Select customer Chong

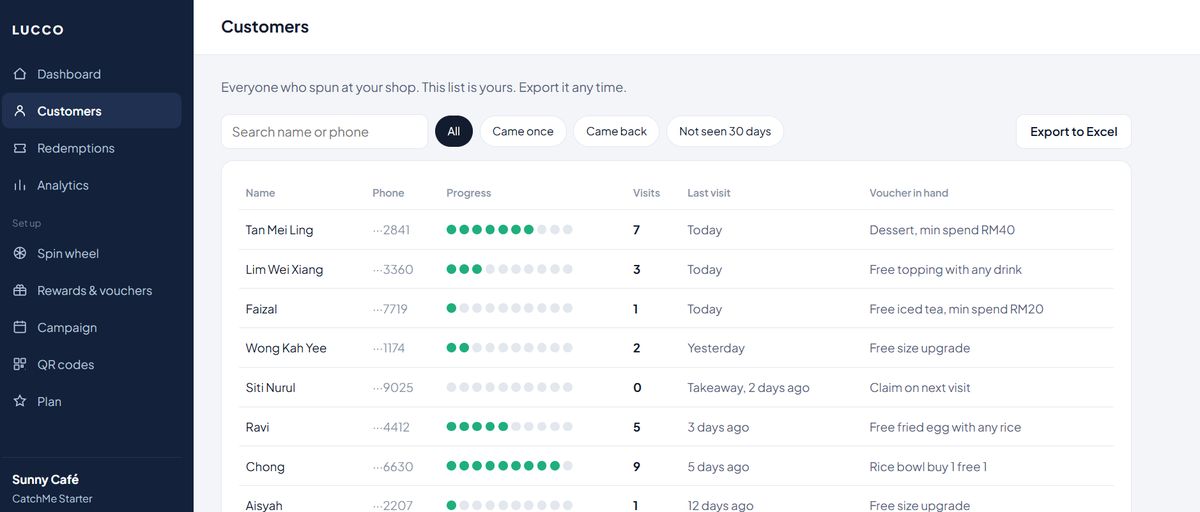coord(265,467)
